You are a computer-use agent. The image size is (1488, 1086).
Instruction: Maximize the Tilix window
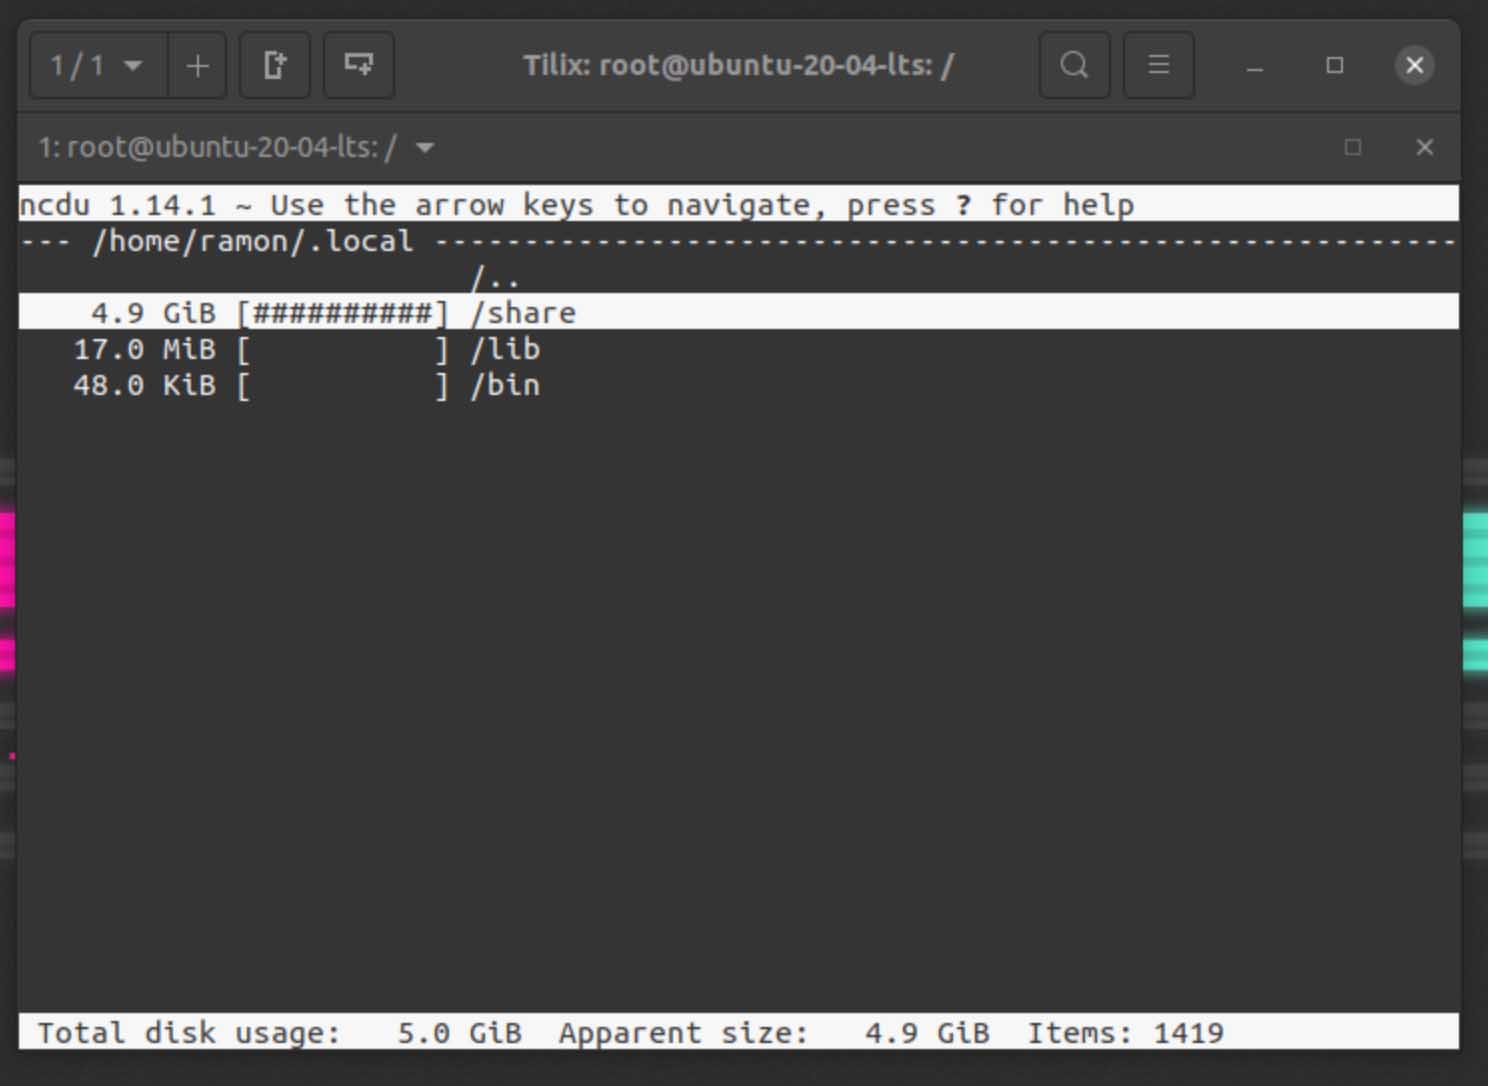(x=1335, y=66)
